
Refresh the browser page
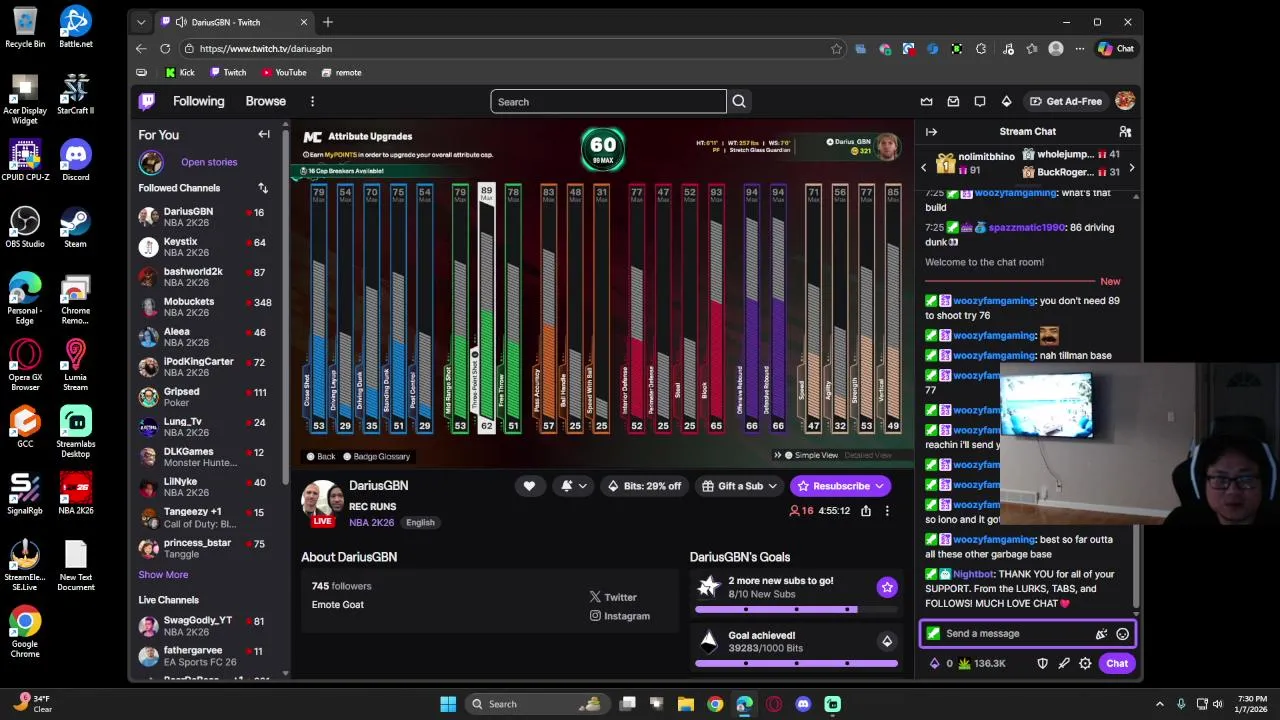click(165, 48)
